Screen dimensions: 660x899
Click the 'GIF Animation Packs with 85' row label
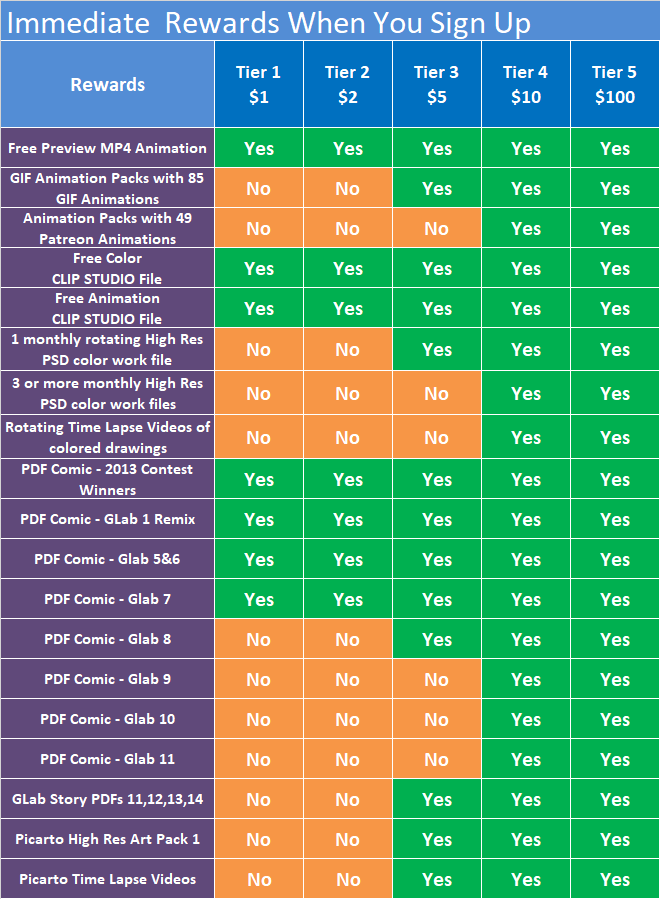pyautogui.click(x=107, y=188)
